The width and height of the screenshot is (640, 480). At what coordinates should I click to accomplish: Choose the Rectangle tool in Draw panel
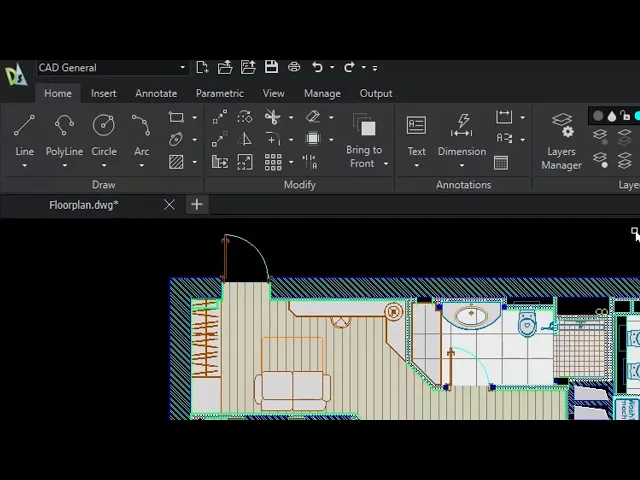[176, 118]
